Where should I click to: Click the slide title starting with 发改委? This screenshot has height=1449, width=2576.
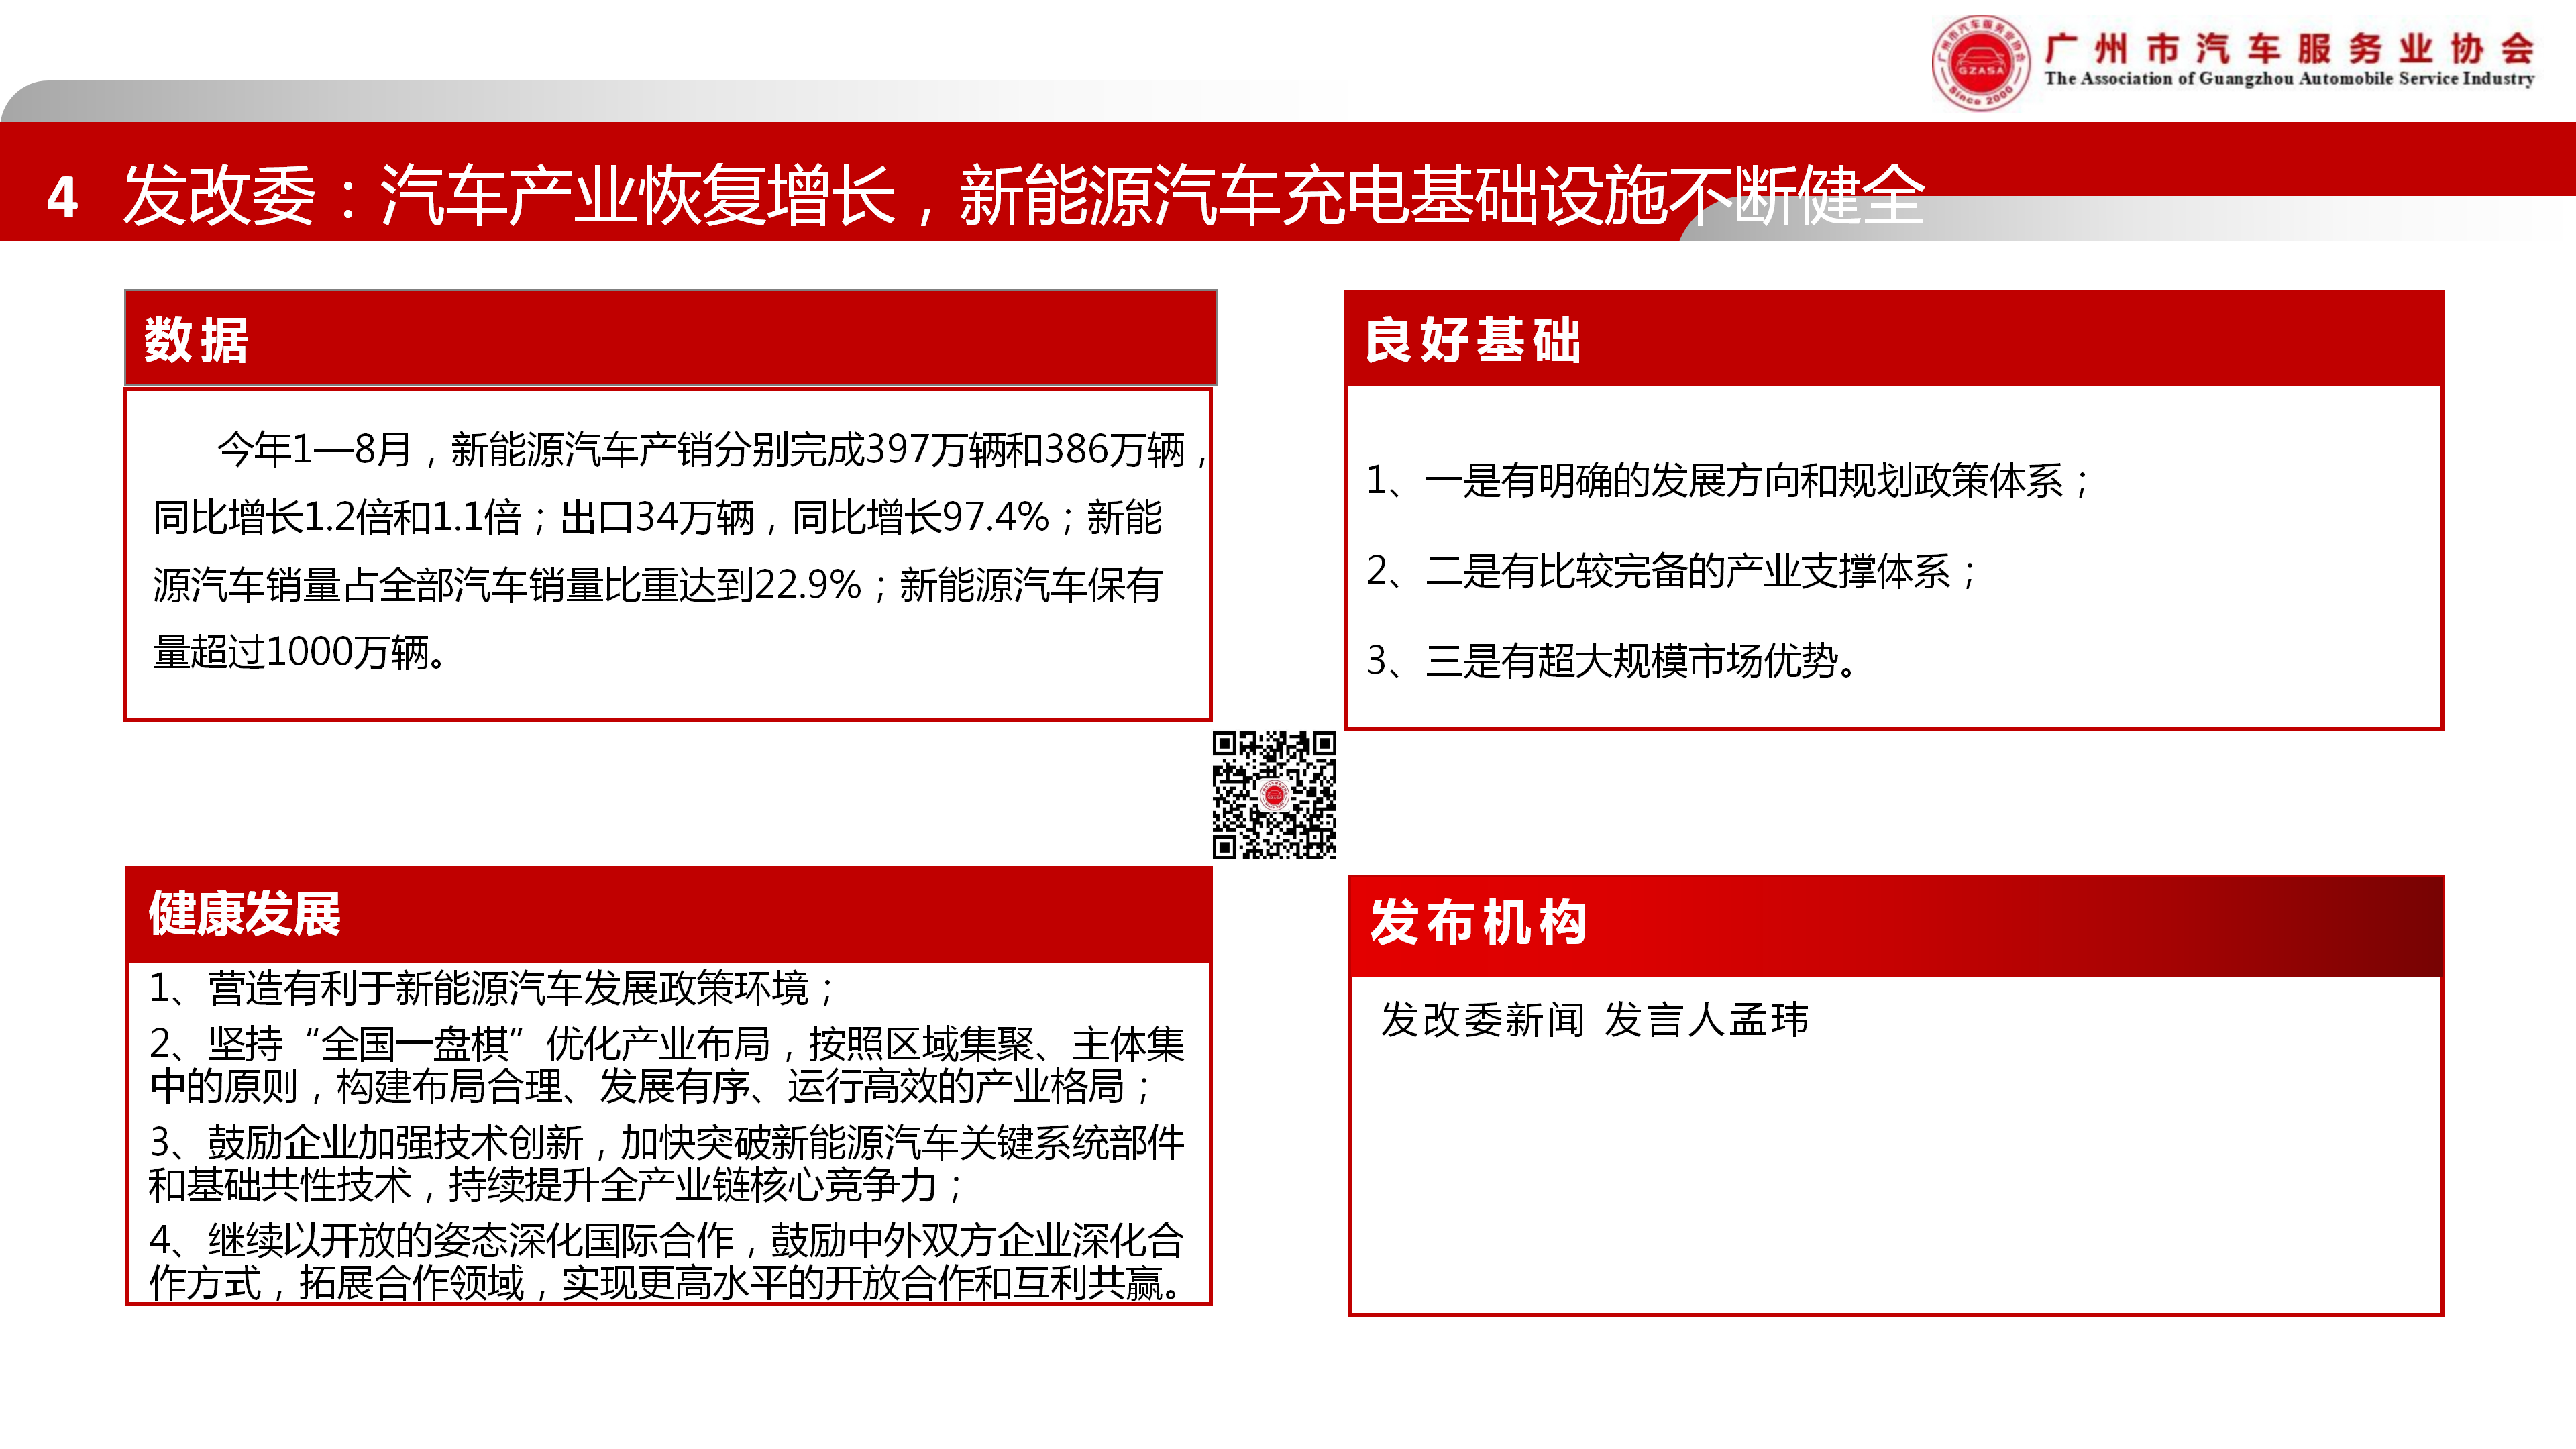[x=1023, y=195]
